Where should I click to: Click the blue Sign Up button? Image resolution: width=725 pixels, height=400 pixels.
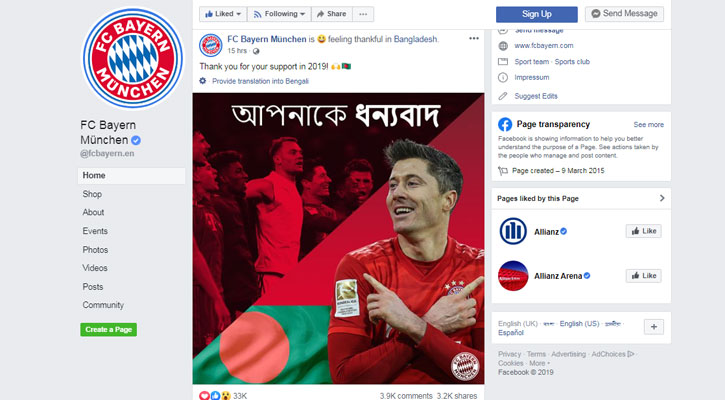[x=536, y=14]
